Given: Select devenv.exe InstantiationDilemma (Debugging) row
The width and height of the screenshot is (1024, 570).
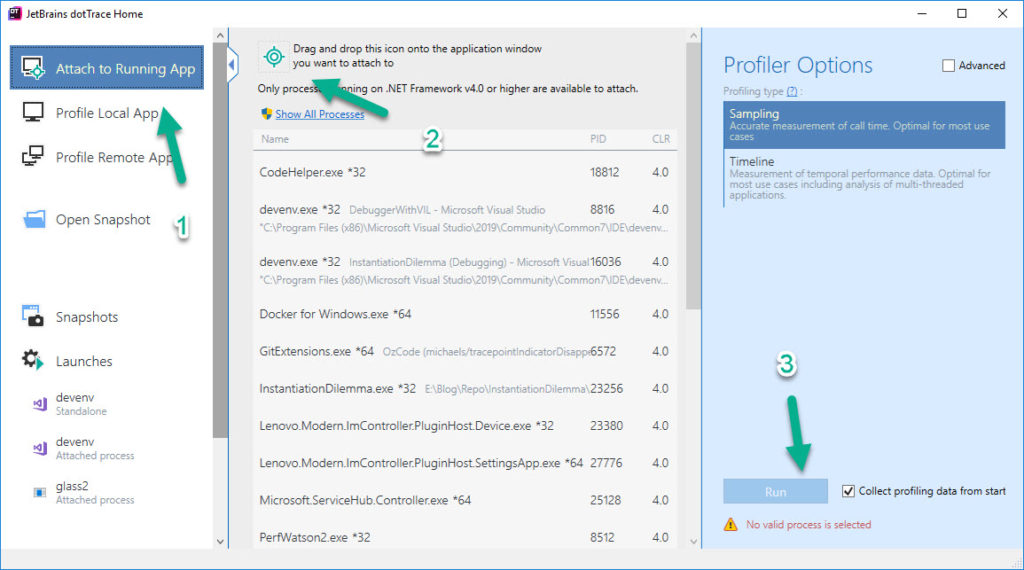Looking at the screenshot, I should point(465,270).
